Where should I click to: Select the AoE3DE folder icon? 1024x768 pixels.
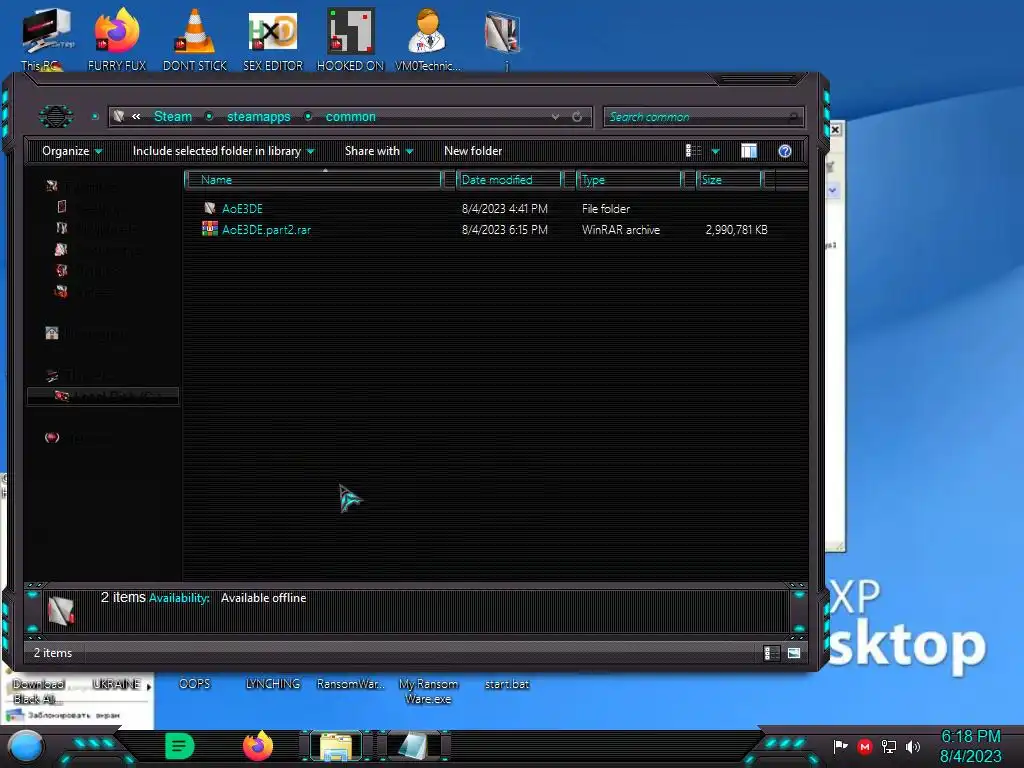point(210,208)
